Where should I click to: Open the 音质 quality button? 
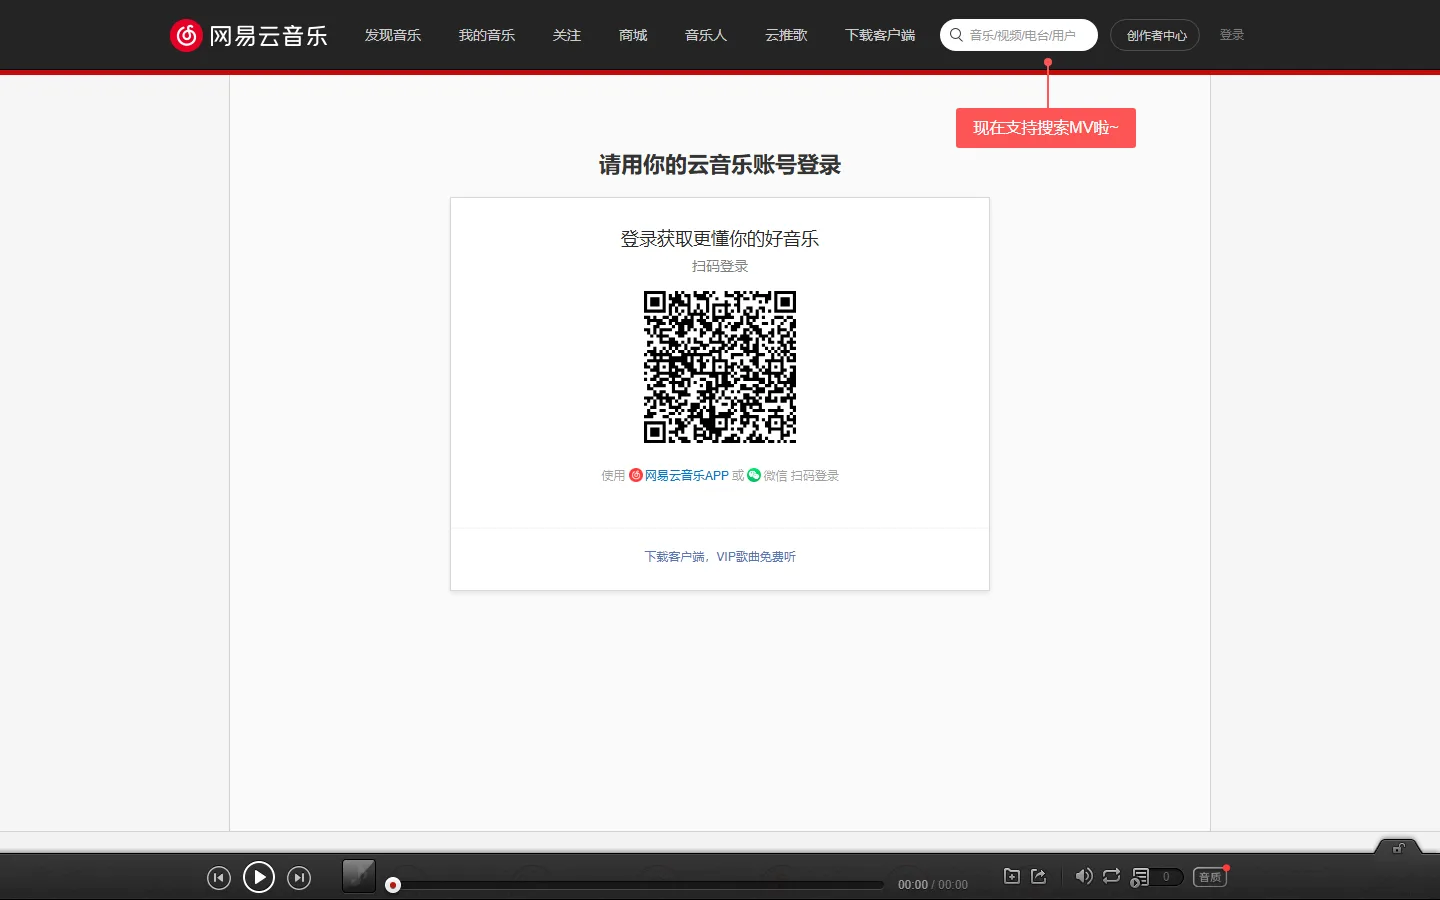pyautogui.click(x=1210, y=877)
